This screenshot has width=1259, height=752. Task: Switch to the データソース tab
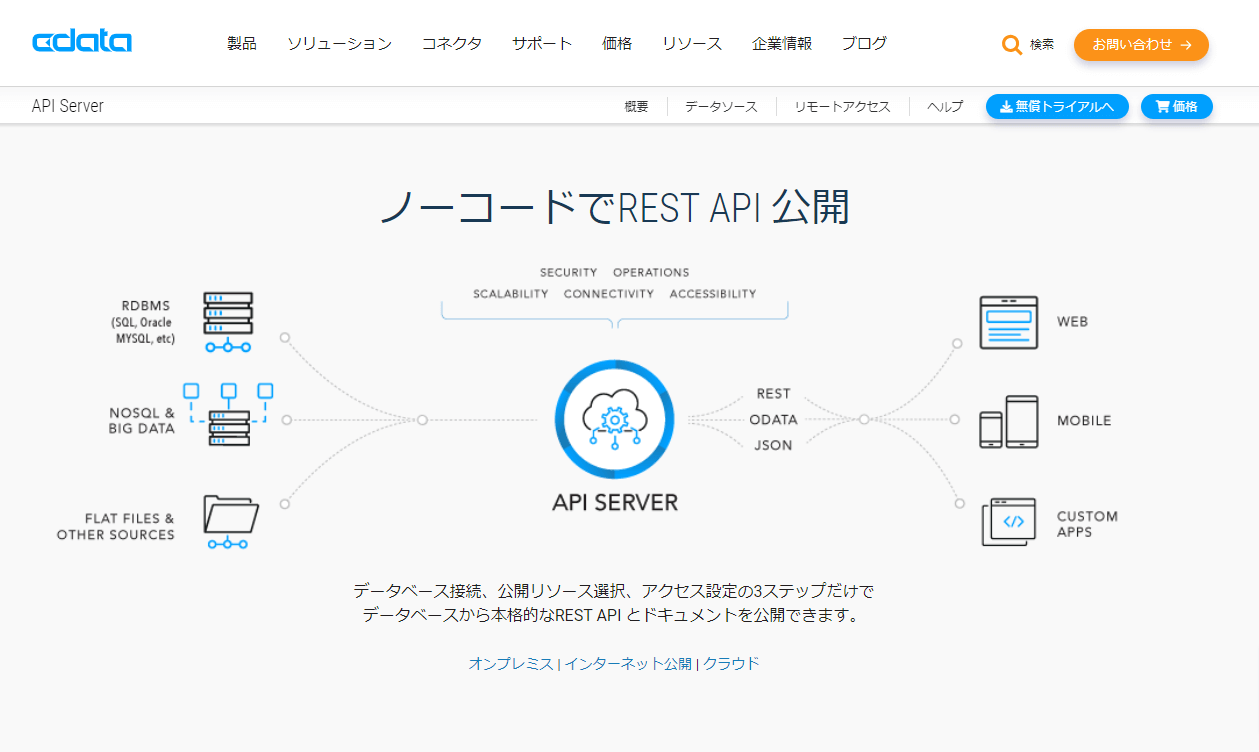721,106
